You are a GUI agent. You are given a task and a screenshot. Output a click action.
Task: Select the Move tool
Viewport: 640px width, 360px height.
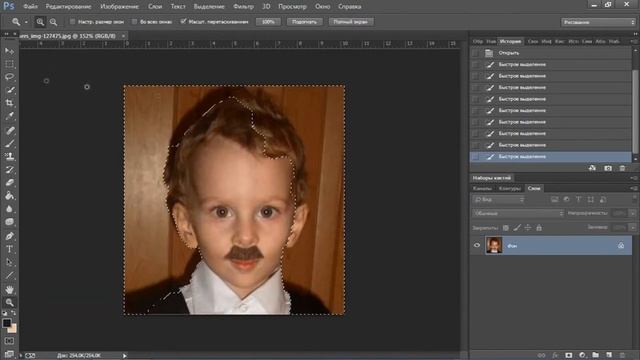click(9, 51)
